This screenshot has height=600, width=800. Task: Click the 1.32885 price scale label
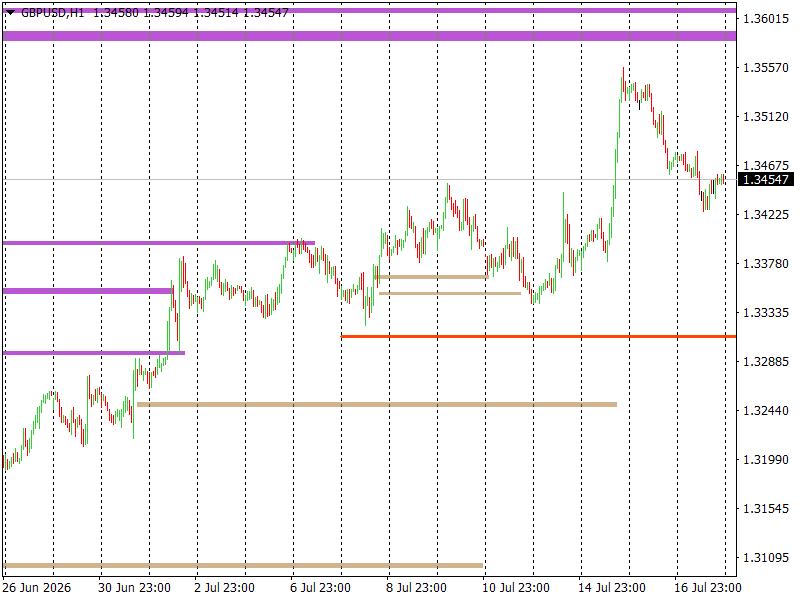pos(766,362)
